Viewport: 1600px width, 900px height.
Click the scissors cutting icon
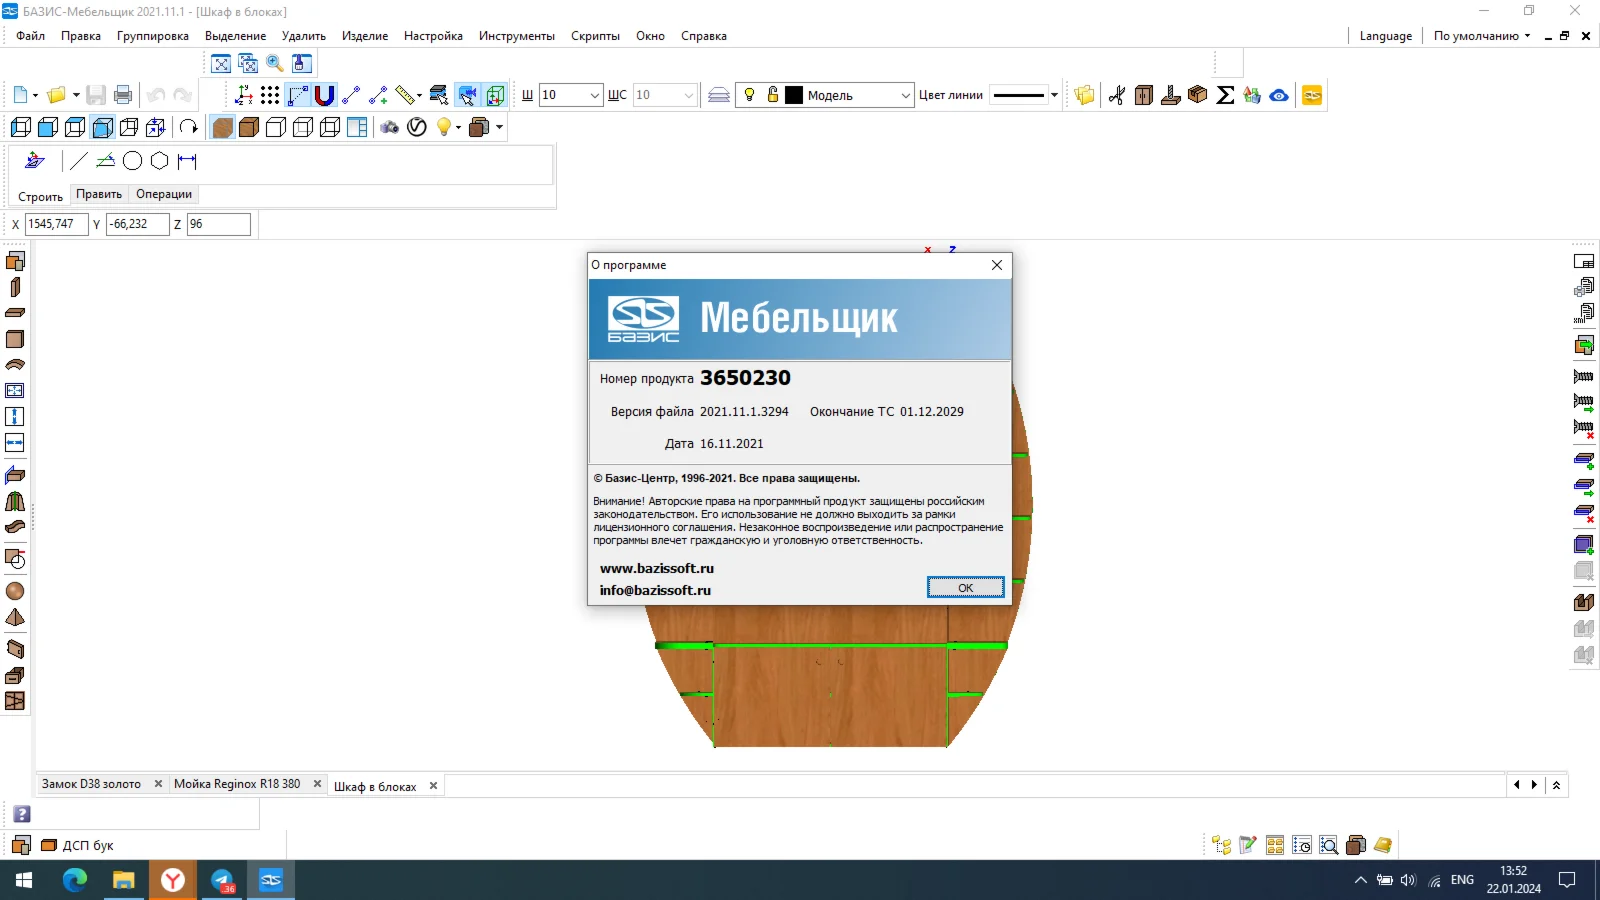click(1117, 95)
